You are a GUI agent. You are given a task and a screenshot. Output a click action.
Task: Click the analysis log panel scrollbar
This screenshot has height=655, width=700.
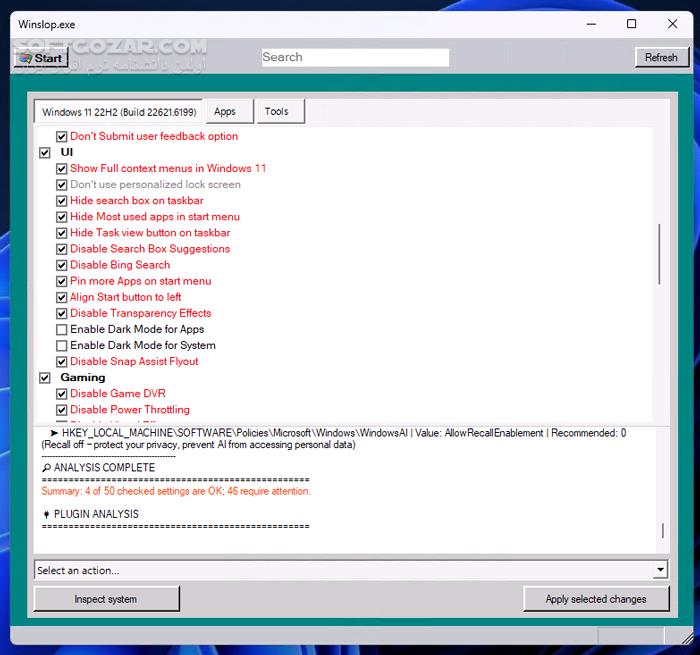661,531
